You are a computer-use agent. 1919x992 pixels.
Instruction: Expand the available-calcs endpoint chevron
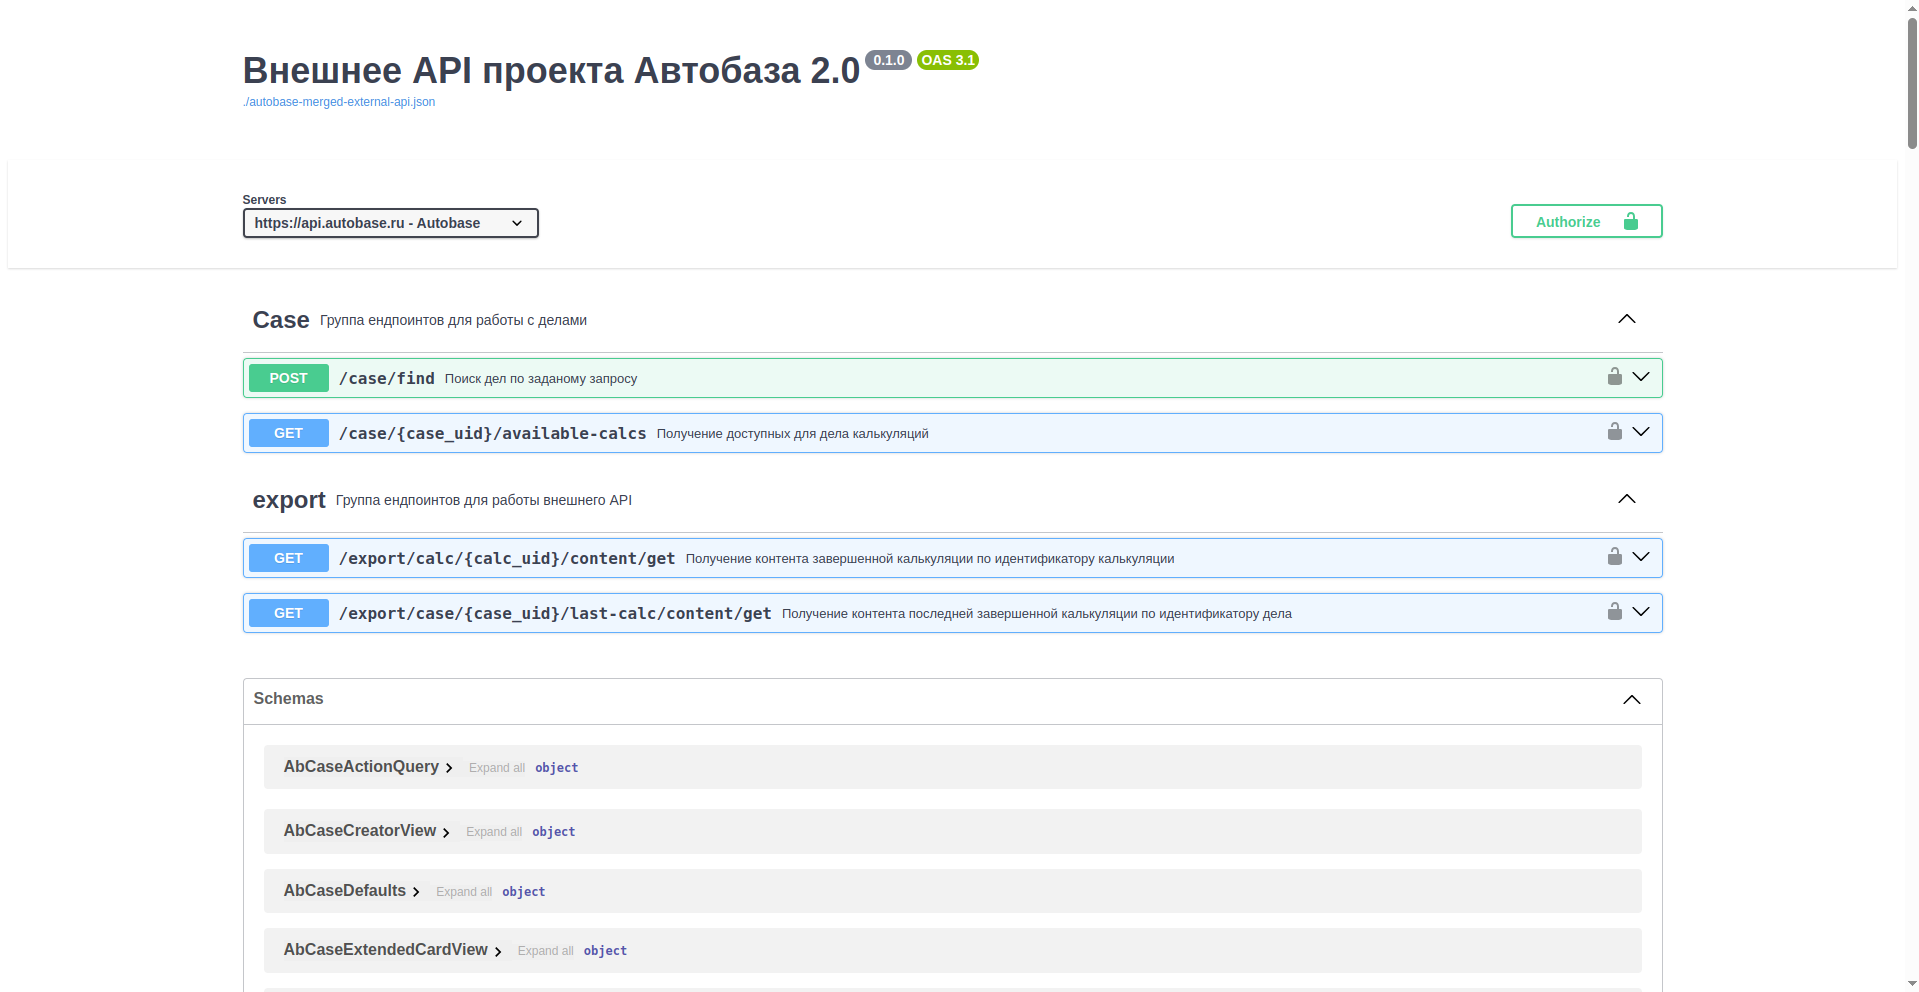1641,432
